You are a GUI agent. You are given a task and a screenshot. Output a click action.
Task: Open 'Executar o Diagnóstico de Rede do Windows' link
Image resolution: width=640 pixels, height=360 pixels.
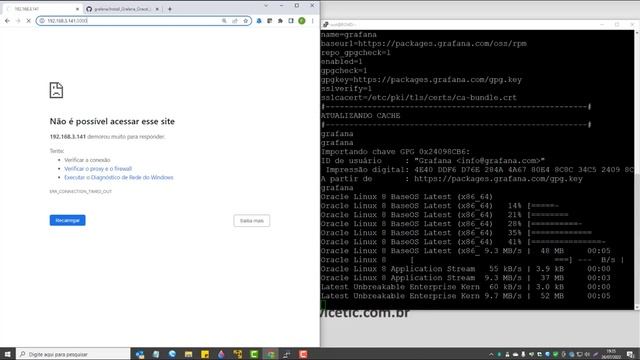119,178
